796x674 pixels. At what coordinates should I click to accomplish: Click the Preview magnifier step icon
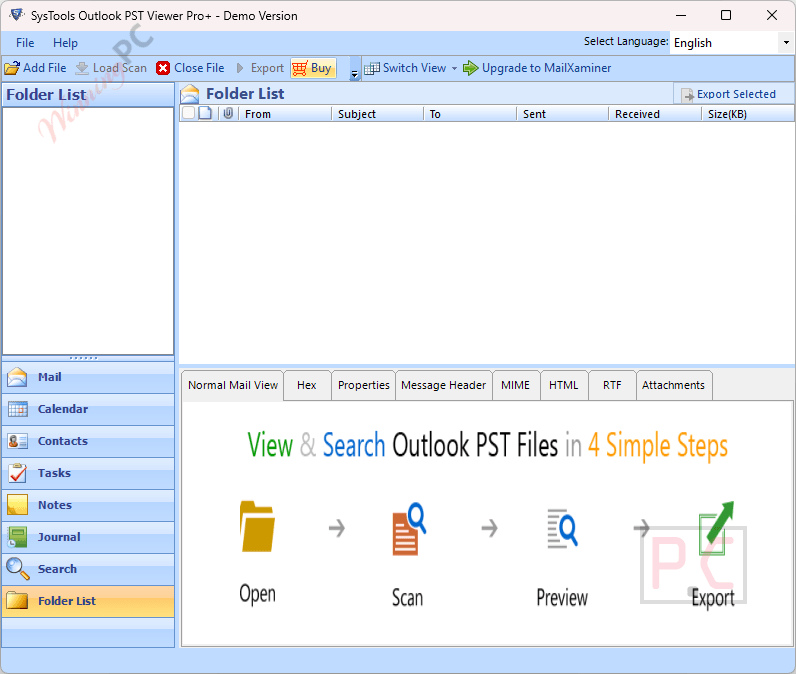pos(562,528)
